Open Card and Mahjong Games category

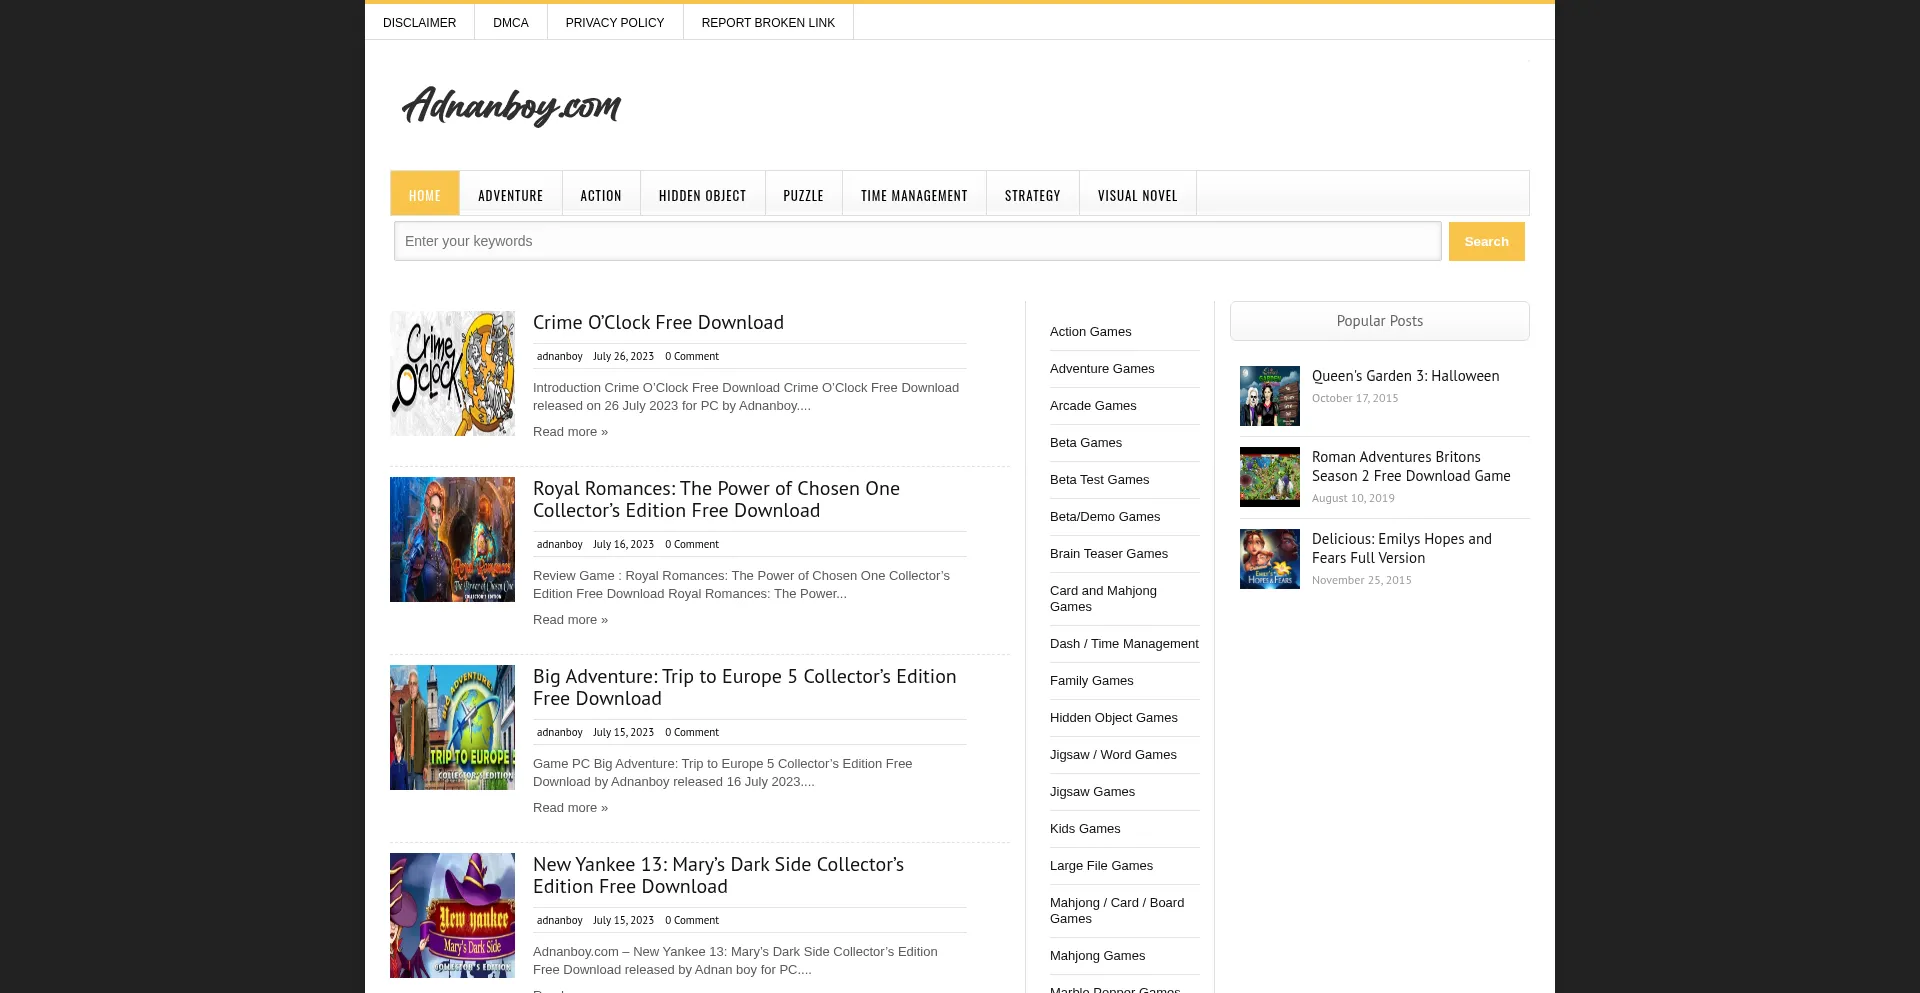tap(1103, 598)
